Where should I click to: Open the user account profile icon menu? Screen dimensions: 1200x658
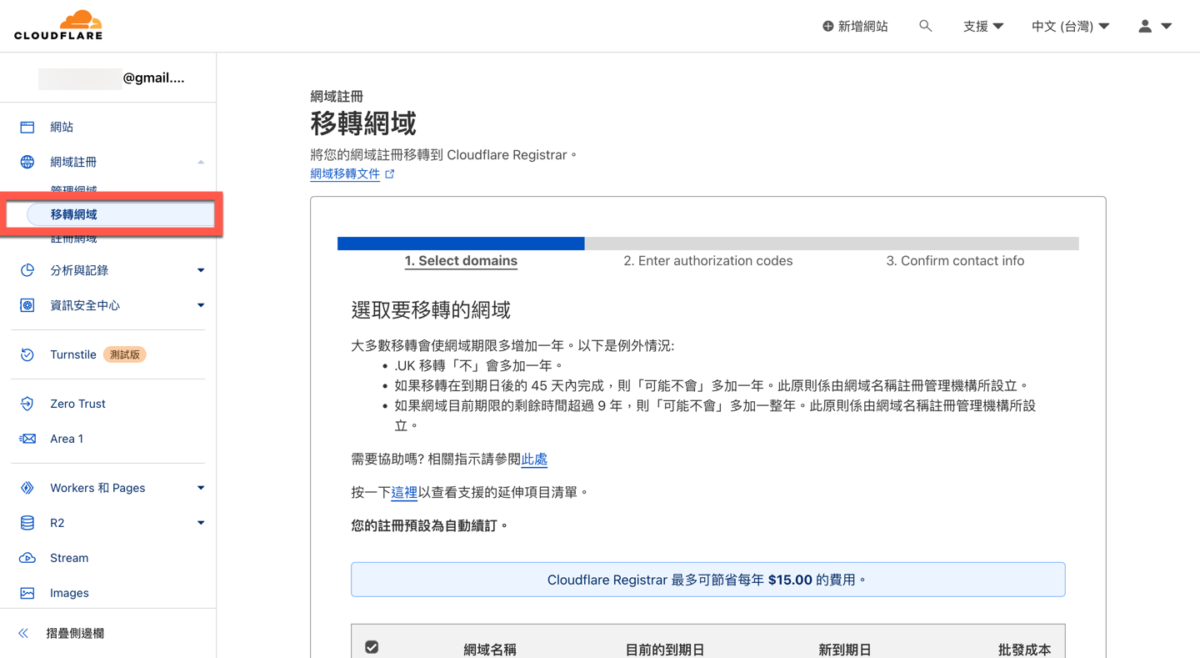click(x=1155, y=26)
